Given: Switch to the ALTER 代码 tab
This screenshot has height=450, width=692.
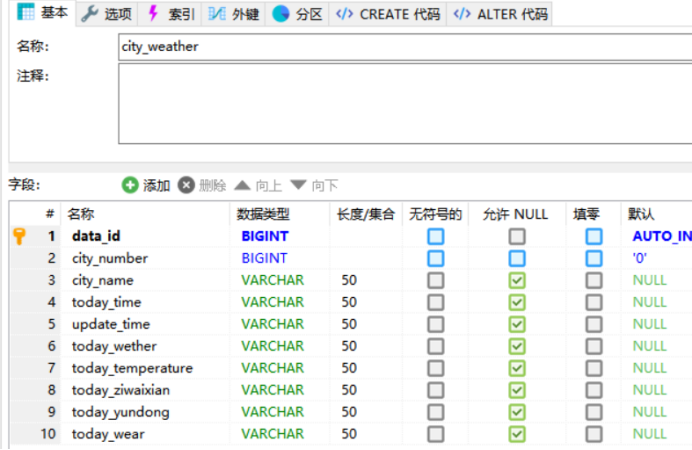Looking at the screenshot, I should click(x=500, y=14).
